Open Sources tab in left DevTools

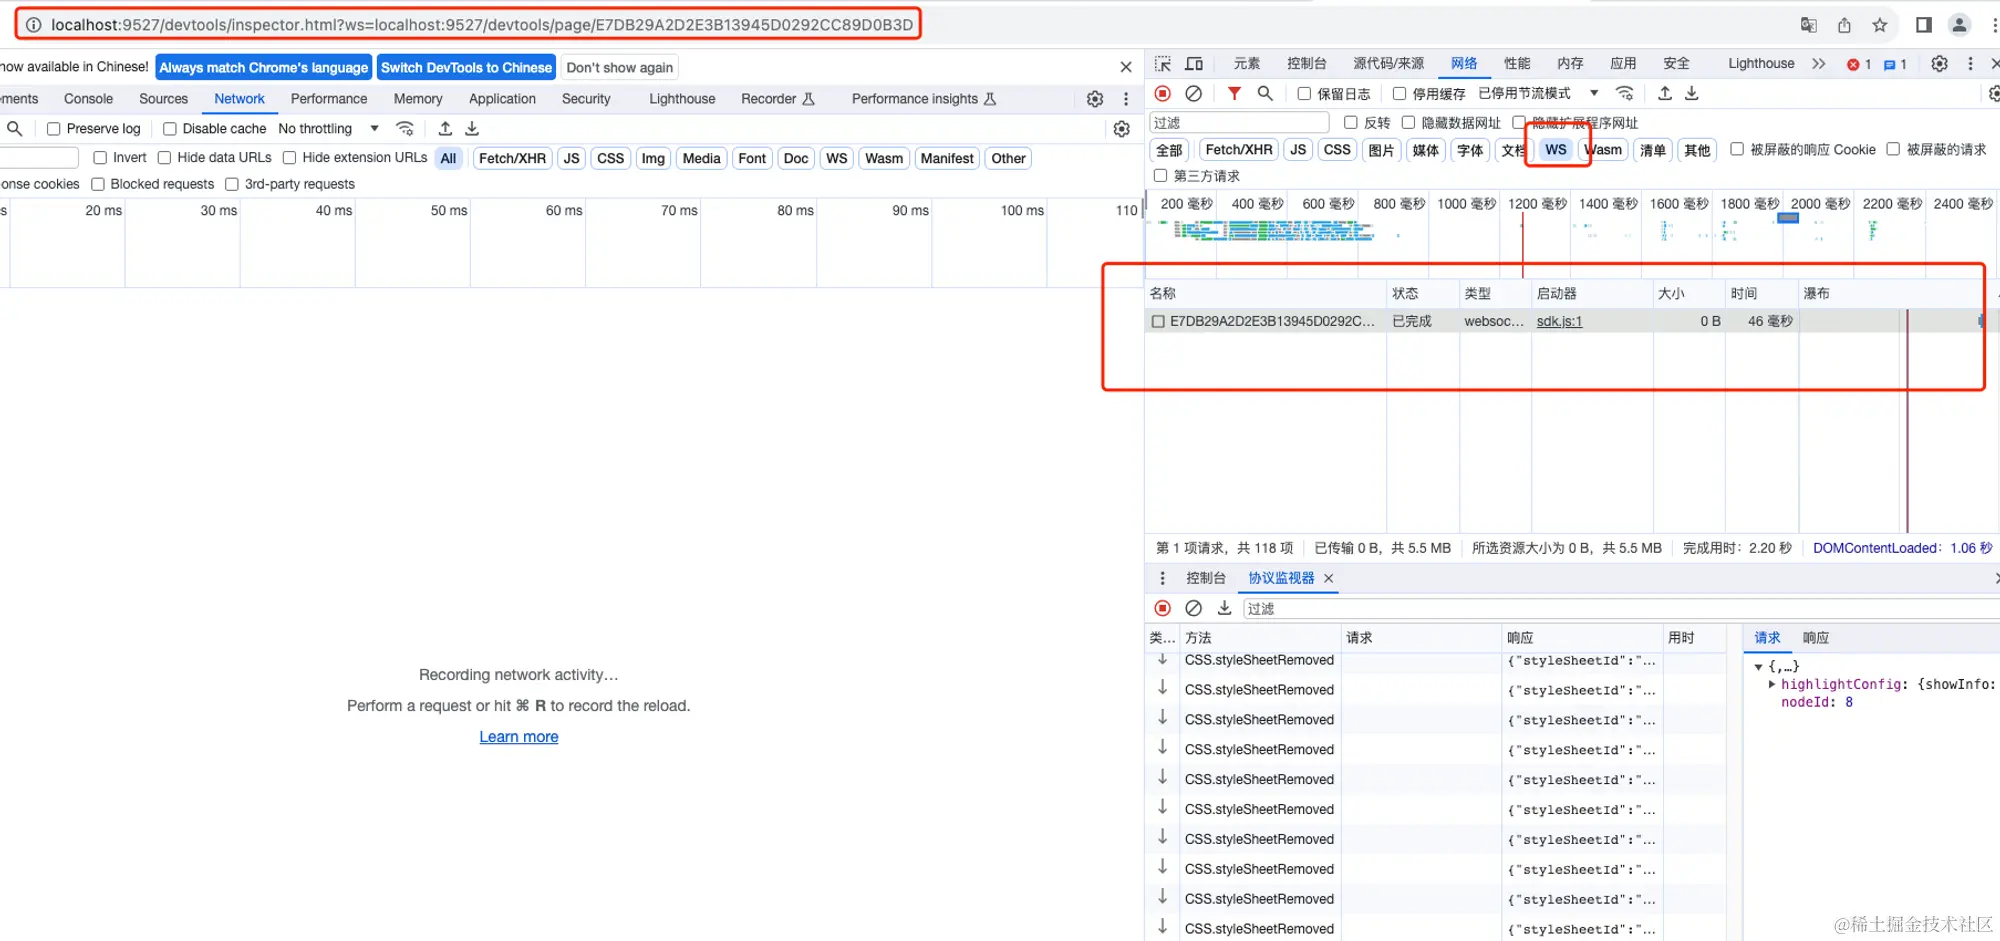(163, 99)
